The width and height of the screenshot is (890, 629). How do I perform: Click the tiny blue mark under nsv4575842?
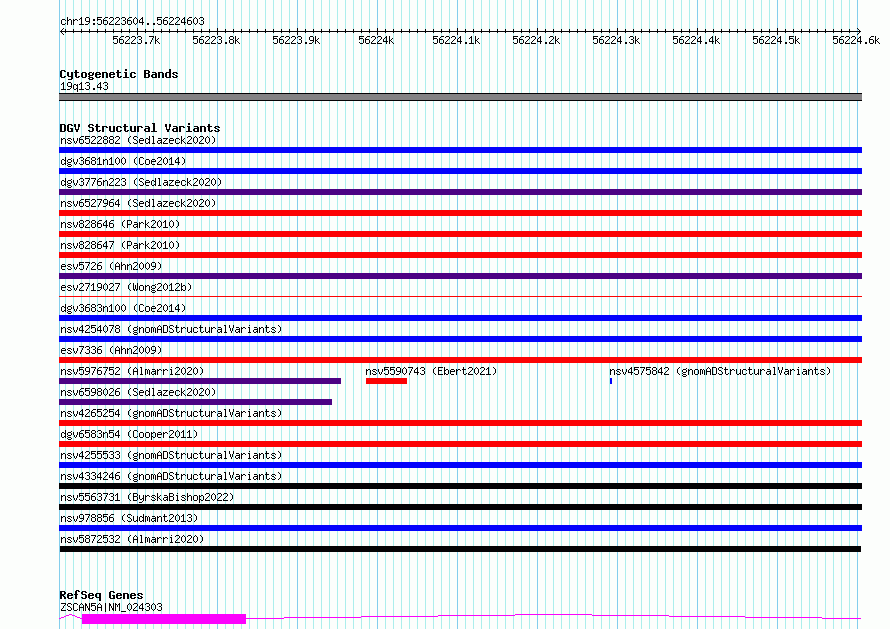tap(611, 381)
